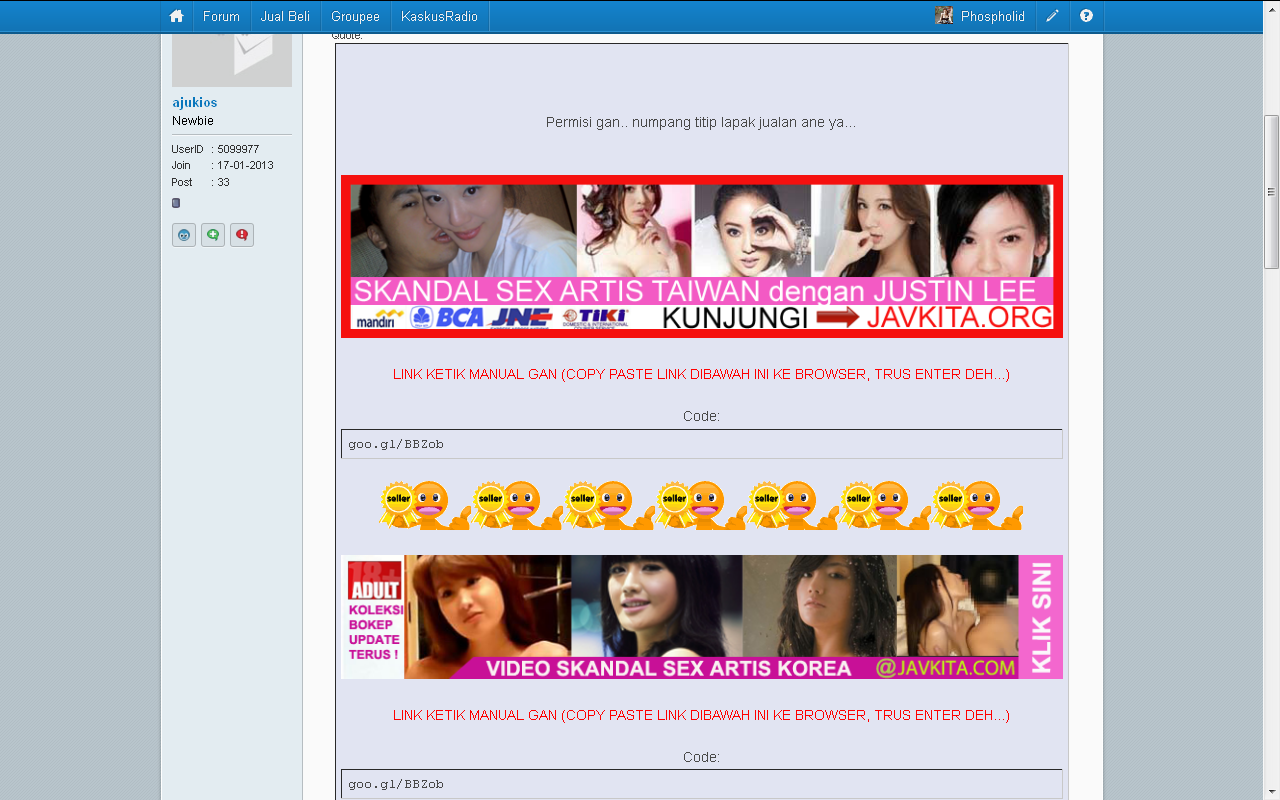Click the pink KLIK SINI banner image
Image resolution: width=1280 pixels, height=800 pixels.
[x=701, y=617]
